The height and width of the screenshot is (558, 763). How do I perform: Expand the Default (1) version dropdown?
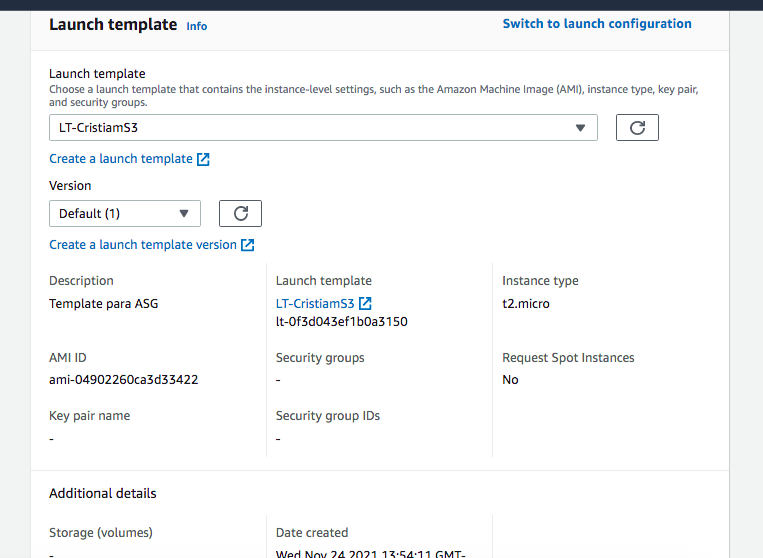pos(125,213)
